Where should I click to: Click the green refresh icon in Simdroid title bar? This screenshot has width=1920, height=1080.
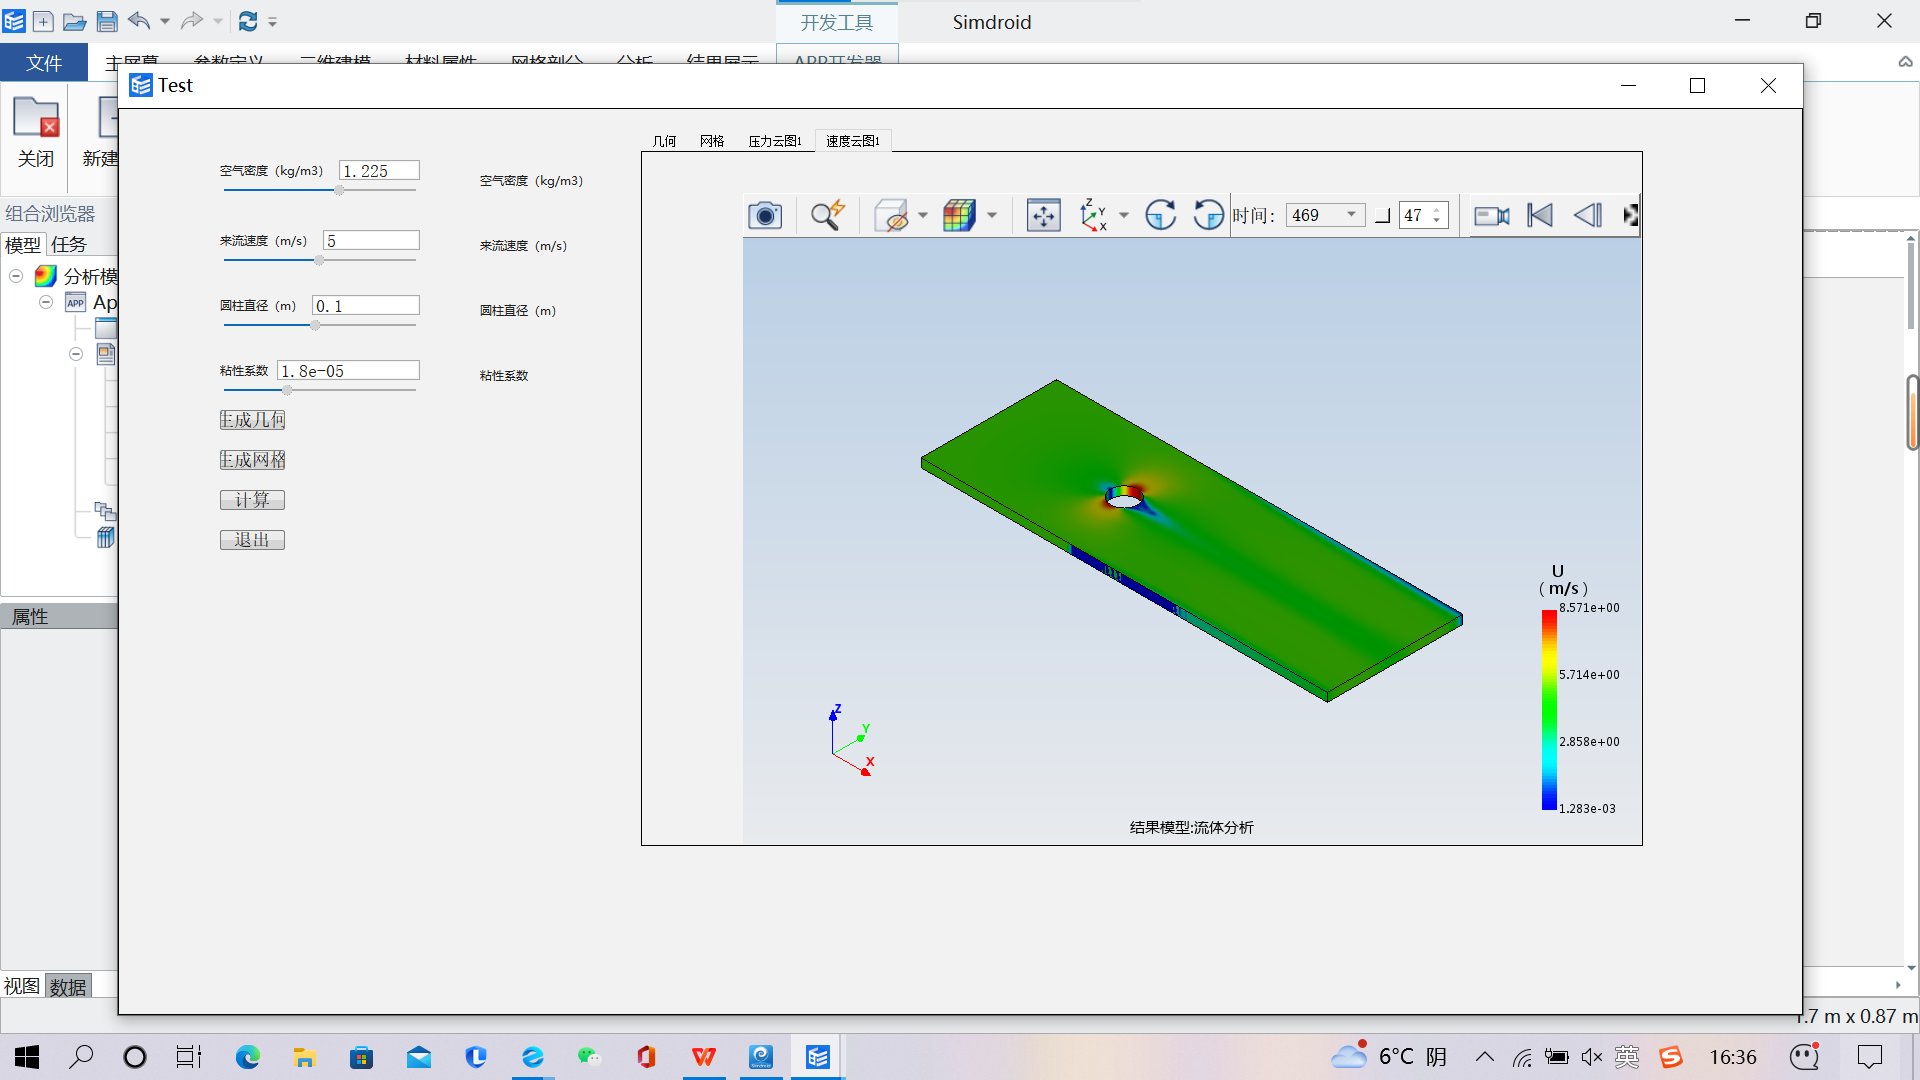[248, 21]
